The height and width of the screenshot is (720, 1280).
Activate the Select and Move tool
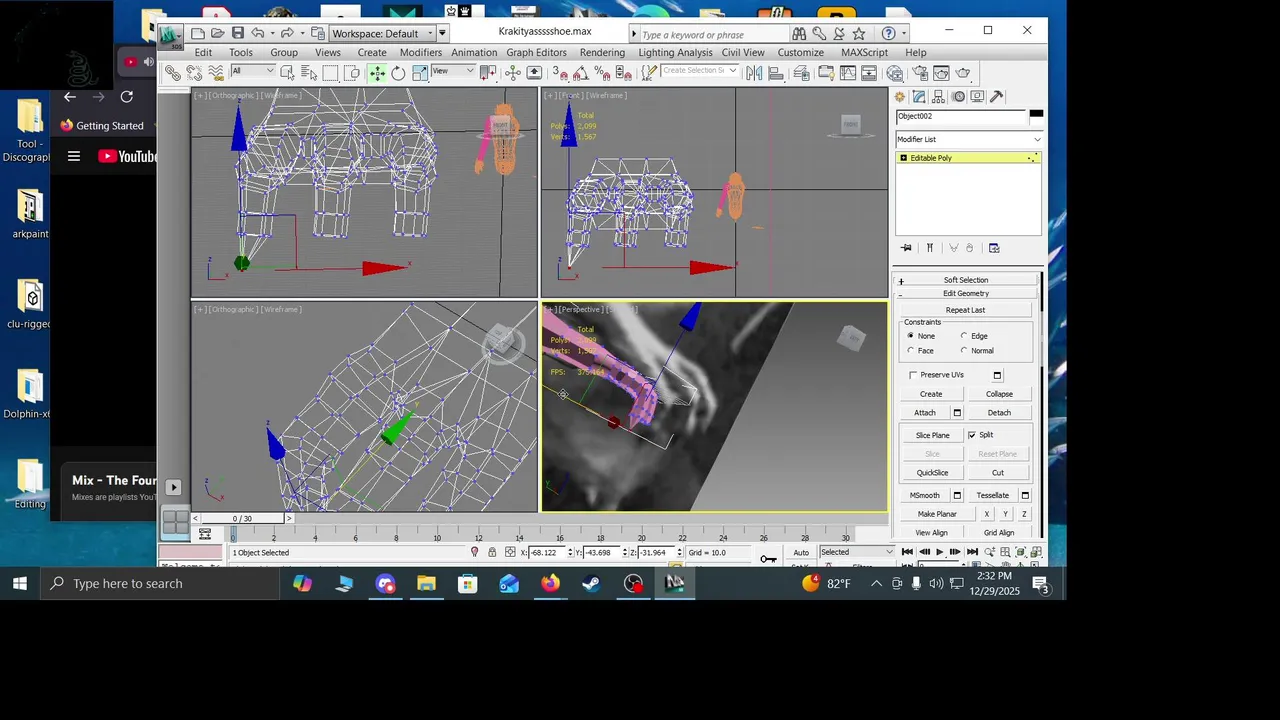[x=377, y=73]
